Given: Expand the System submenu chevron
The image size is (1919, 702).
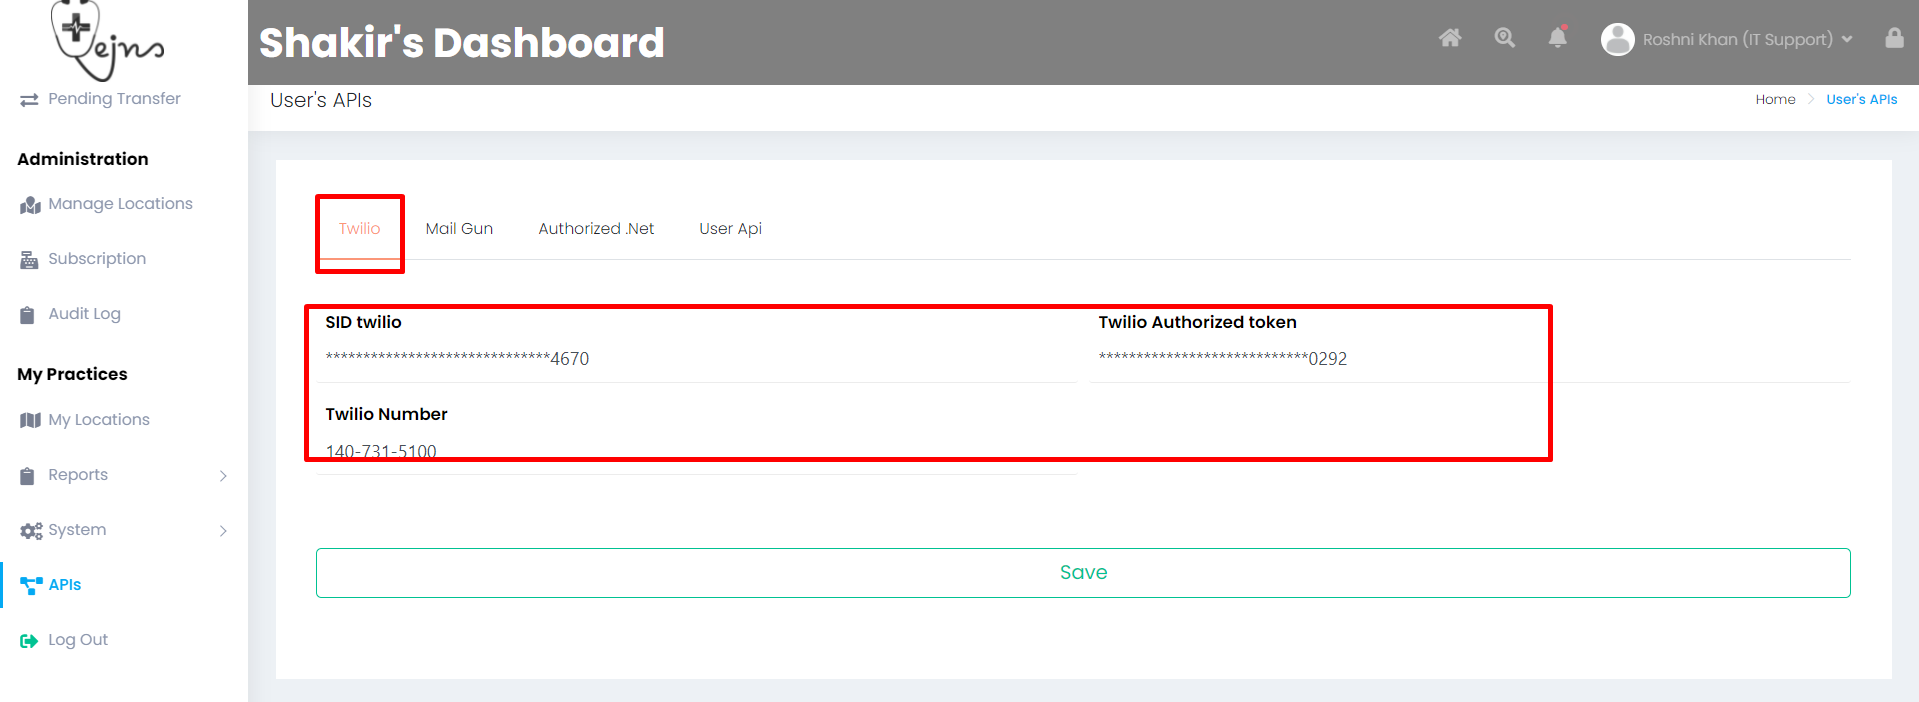Looking at the screenshot, I should (223, 531).
